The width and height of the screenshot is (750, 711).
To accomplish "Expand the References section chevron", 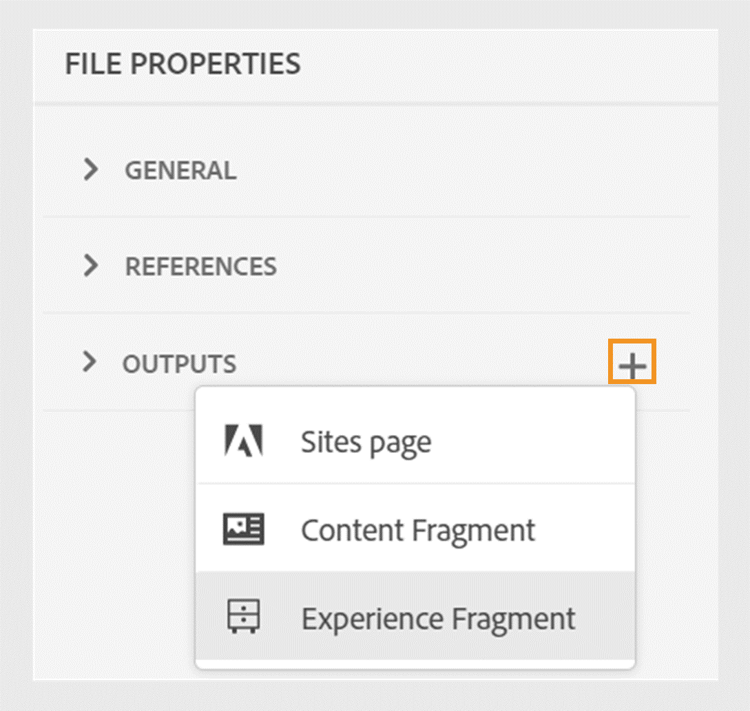I will pos(91,266).
